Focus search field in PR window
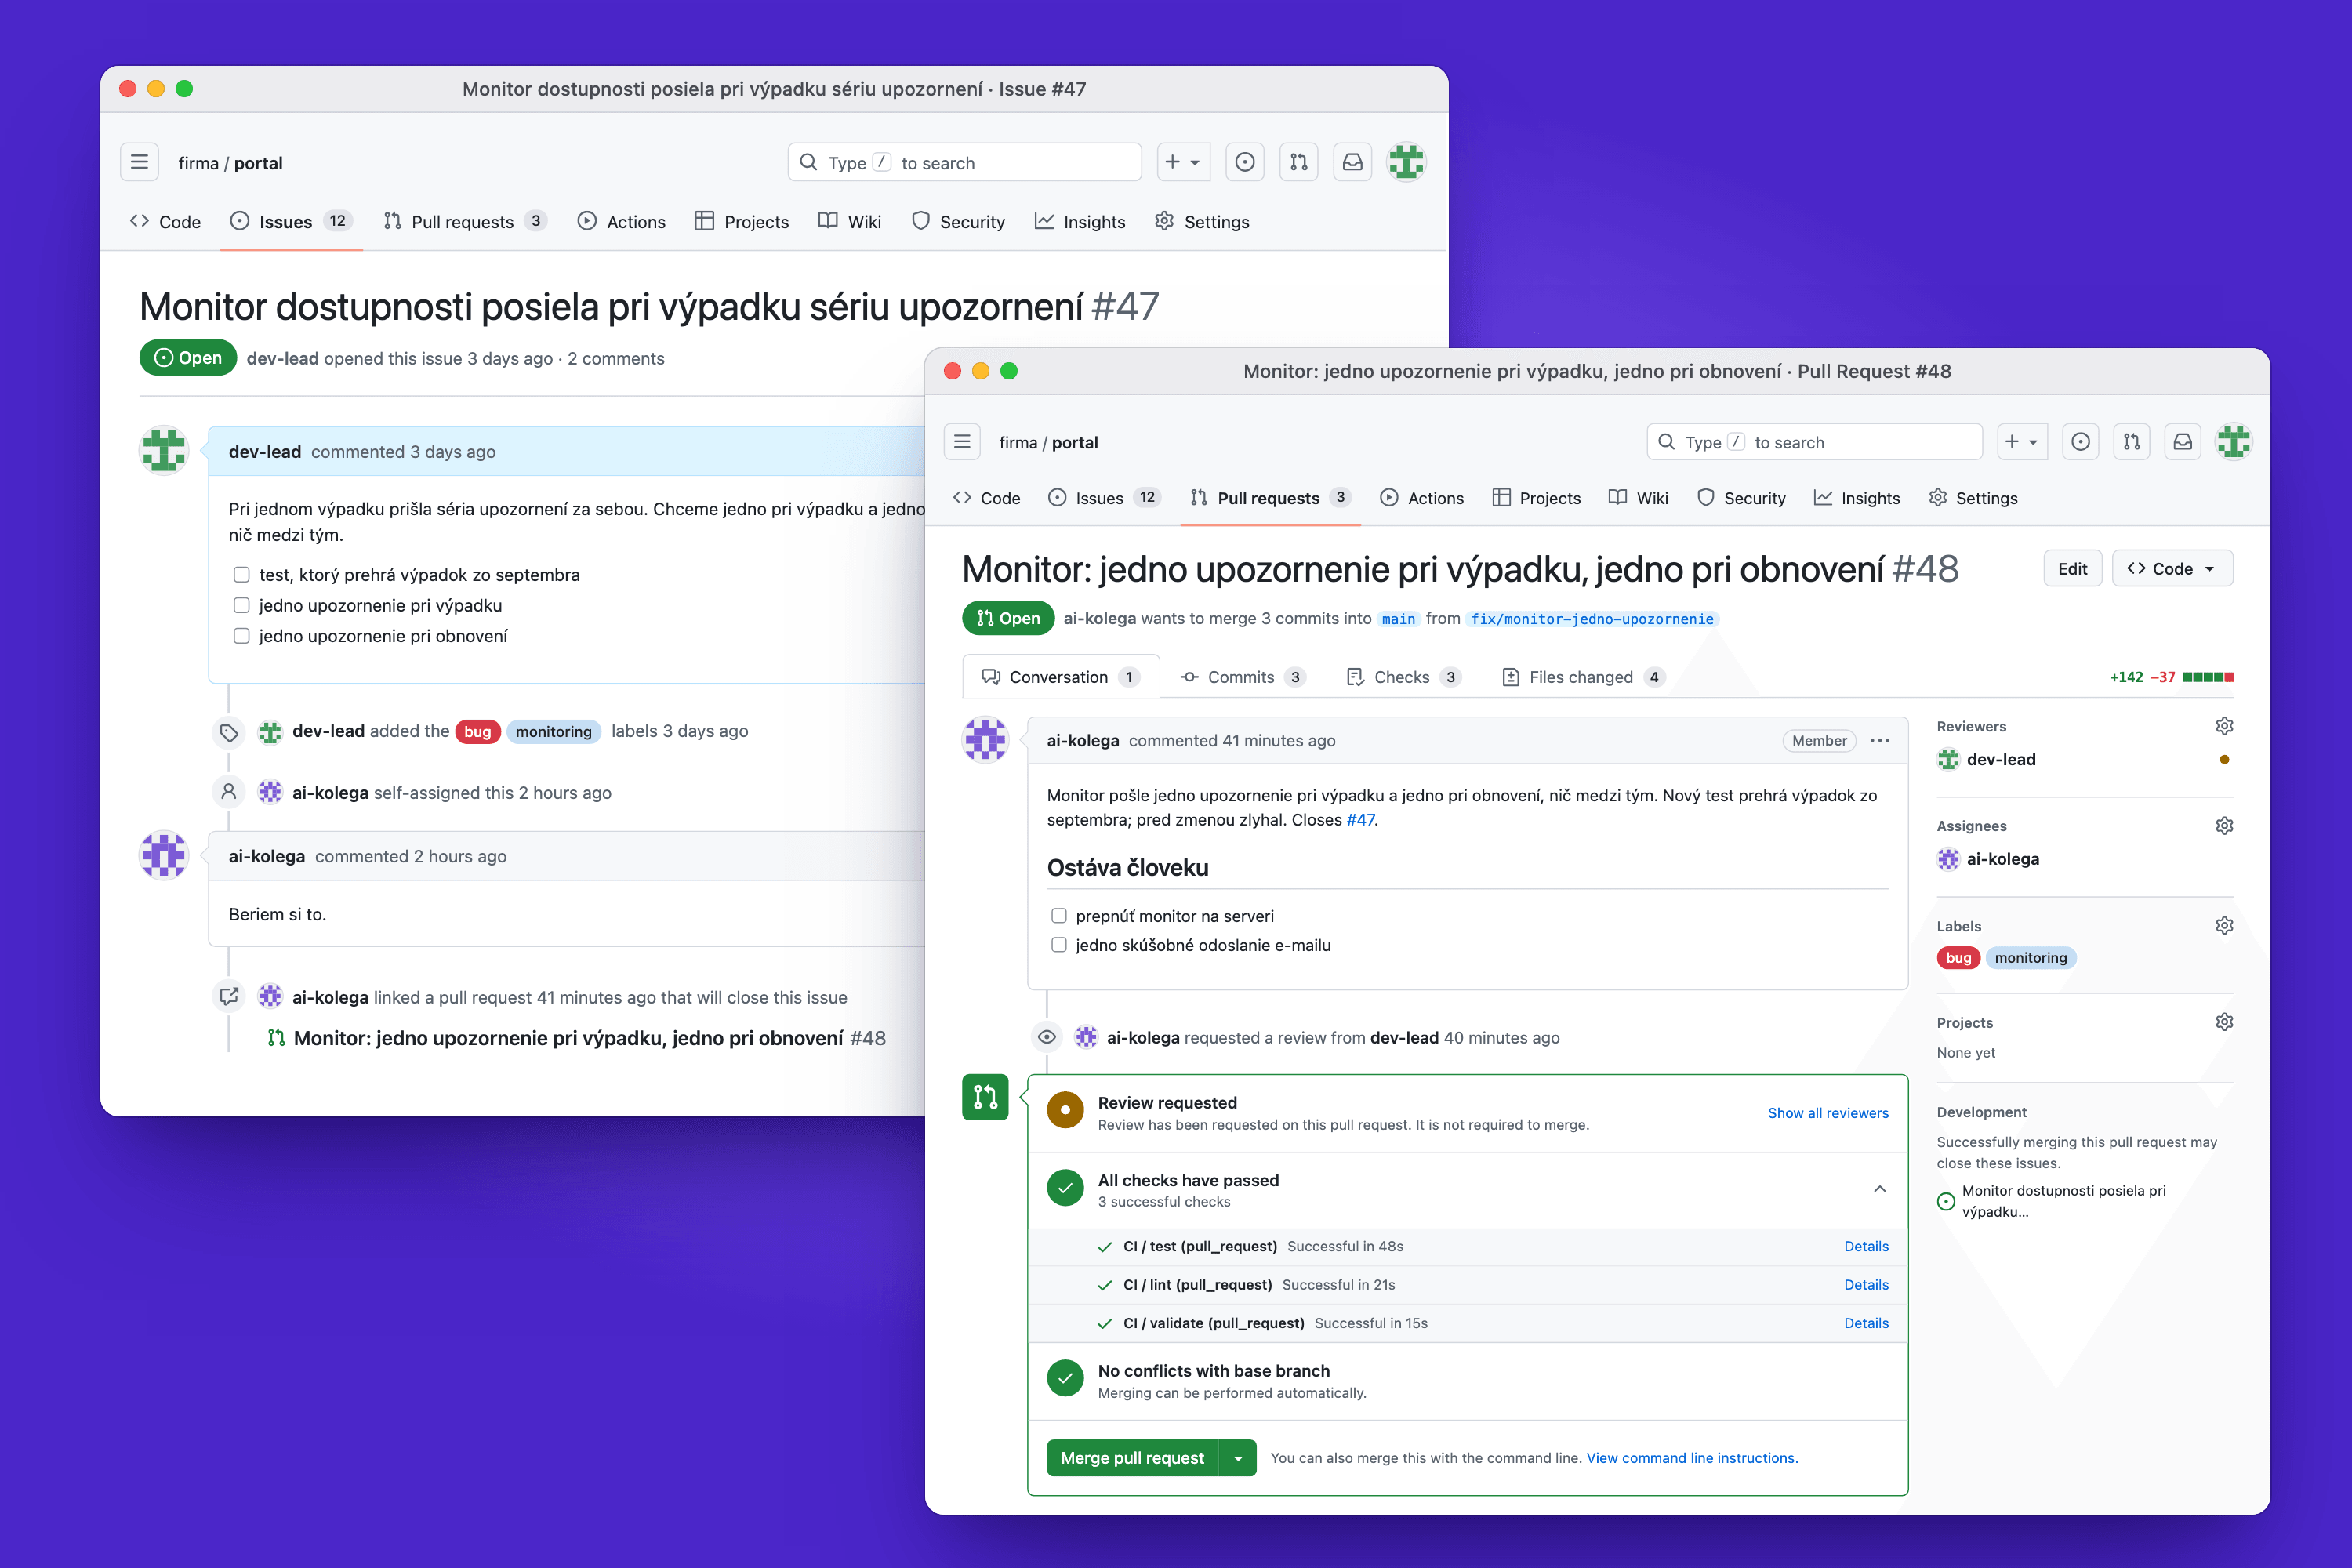Viewport: 2352px width, 1568px height. pos(1814,442)
